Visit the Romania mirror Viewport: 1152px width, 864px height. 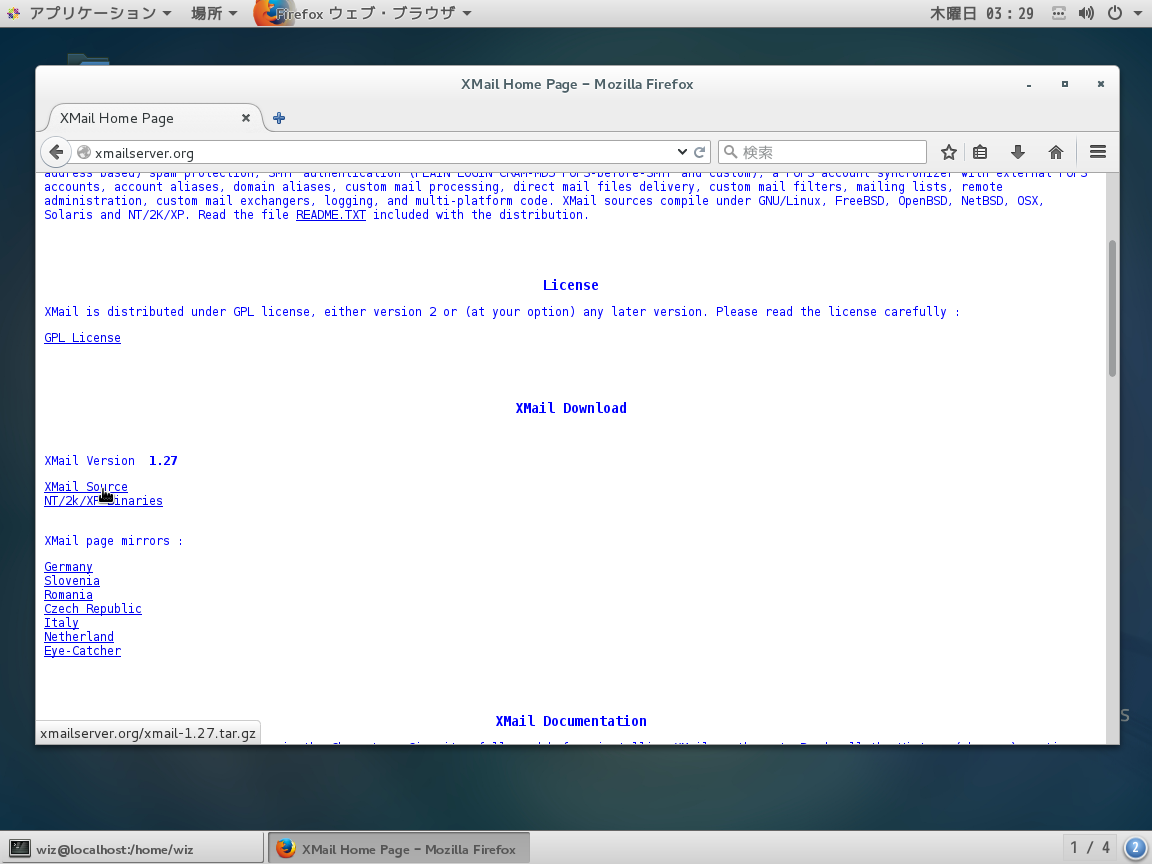click(68, 594)
